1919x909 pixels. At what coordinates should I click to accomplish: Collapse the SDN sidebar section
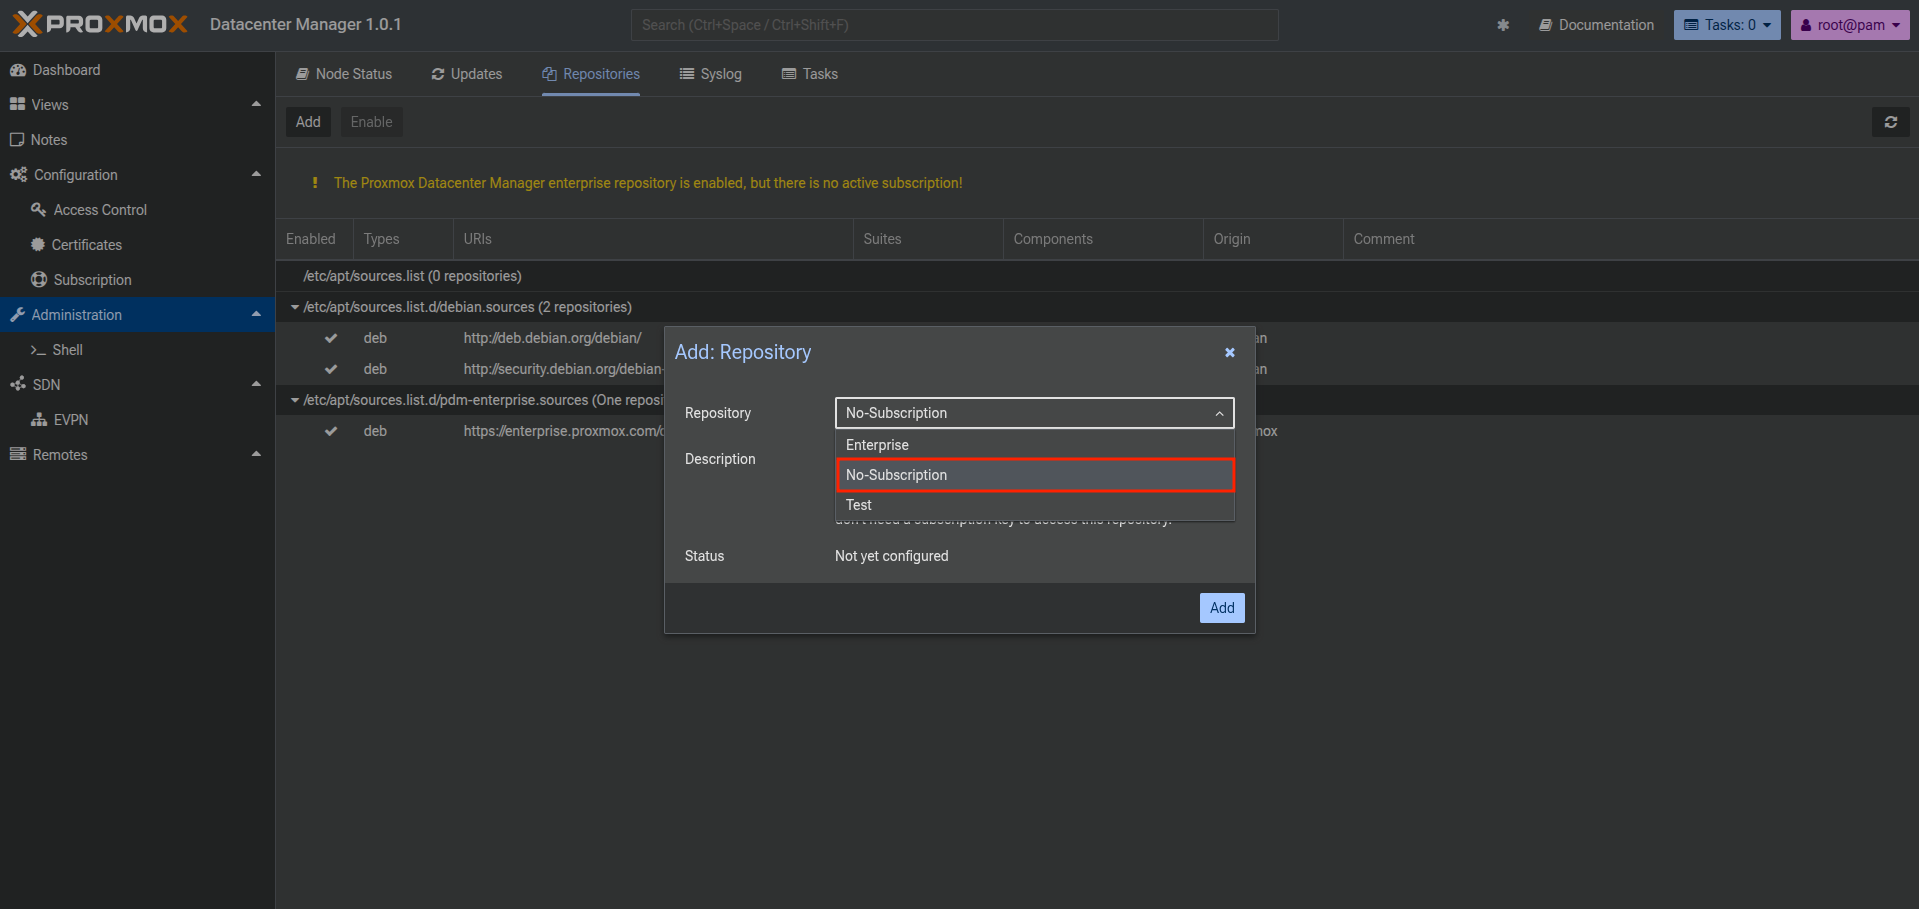click(x=256, y=384)
